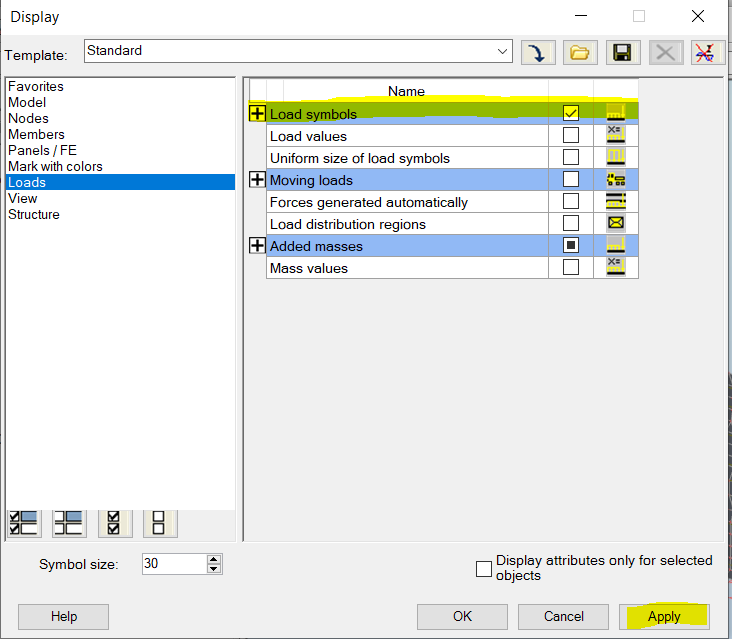732x639 pixels.
Task: Click the Load symbols row icon
Action: [616, 112]
